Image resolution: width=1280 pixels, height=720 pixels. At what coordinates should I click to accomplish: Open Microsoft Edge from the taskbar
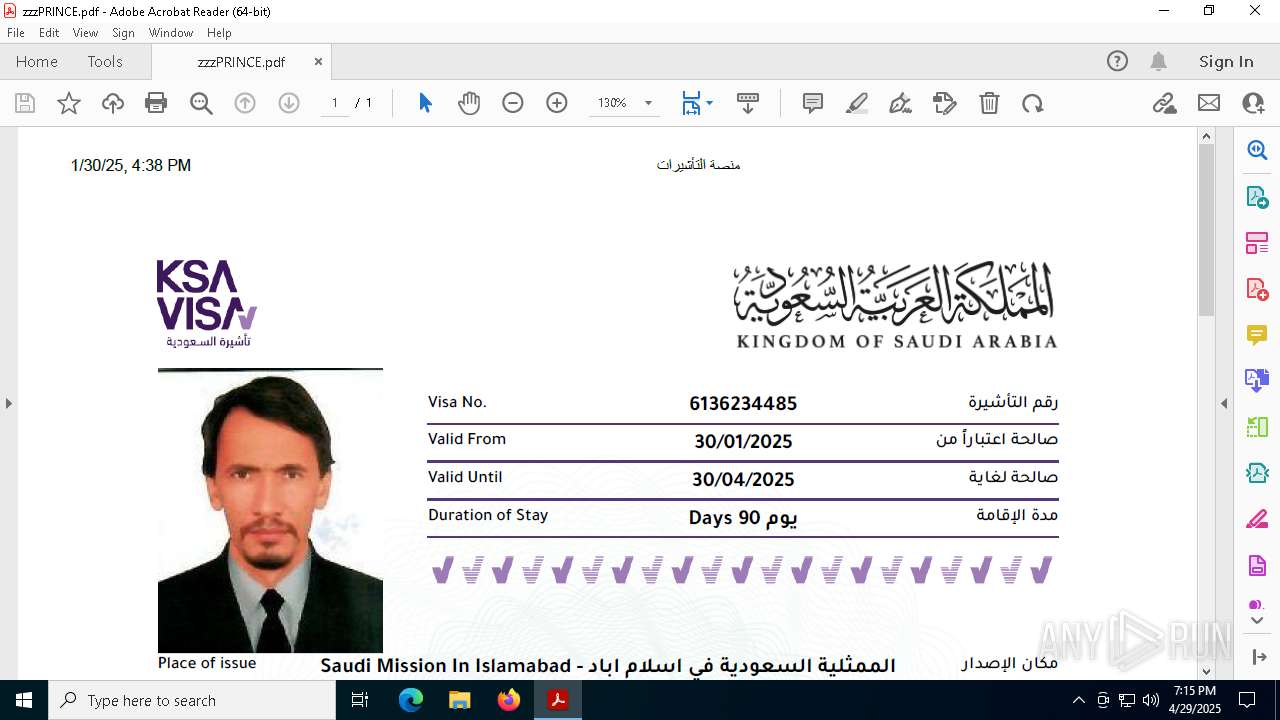tap(411, 700)
